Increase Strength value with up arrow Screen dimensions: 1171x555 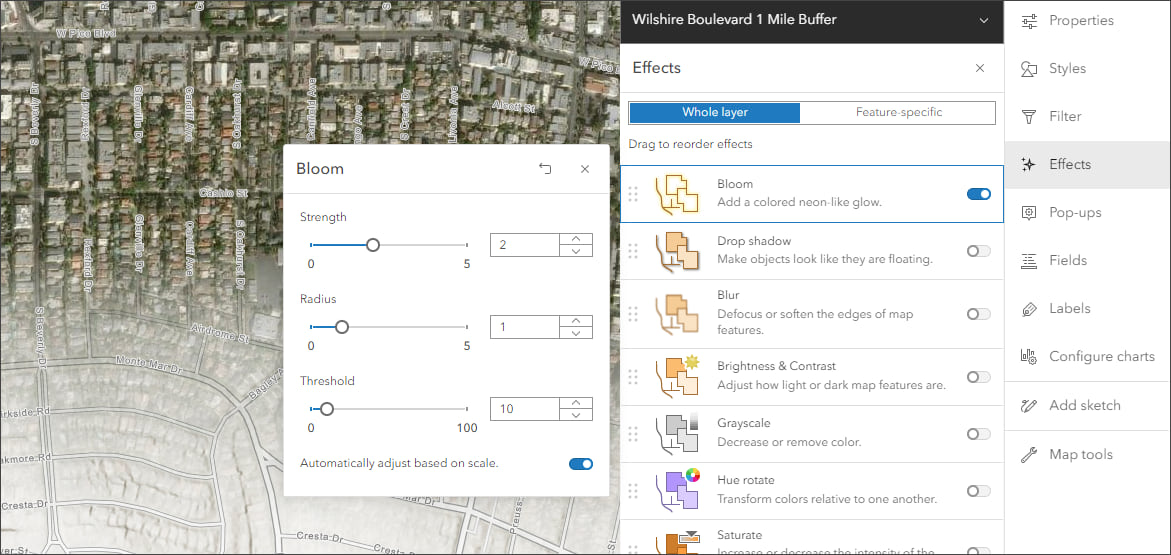pyautogui.click(x=575, y=239)
